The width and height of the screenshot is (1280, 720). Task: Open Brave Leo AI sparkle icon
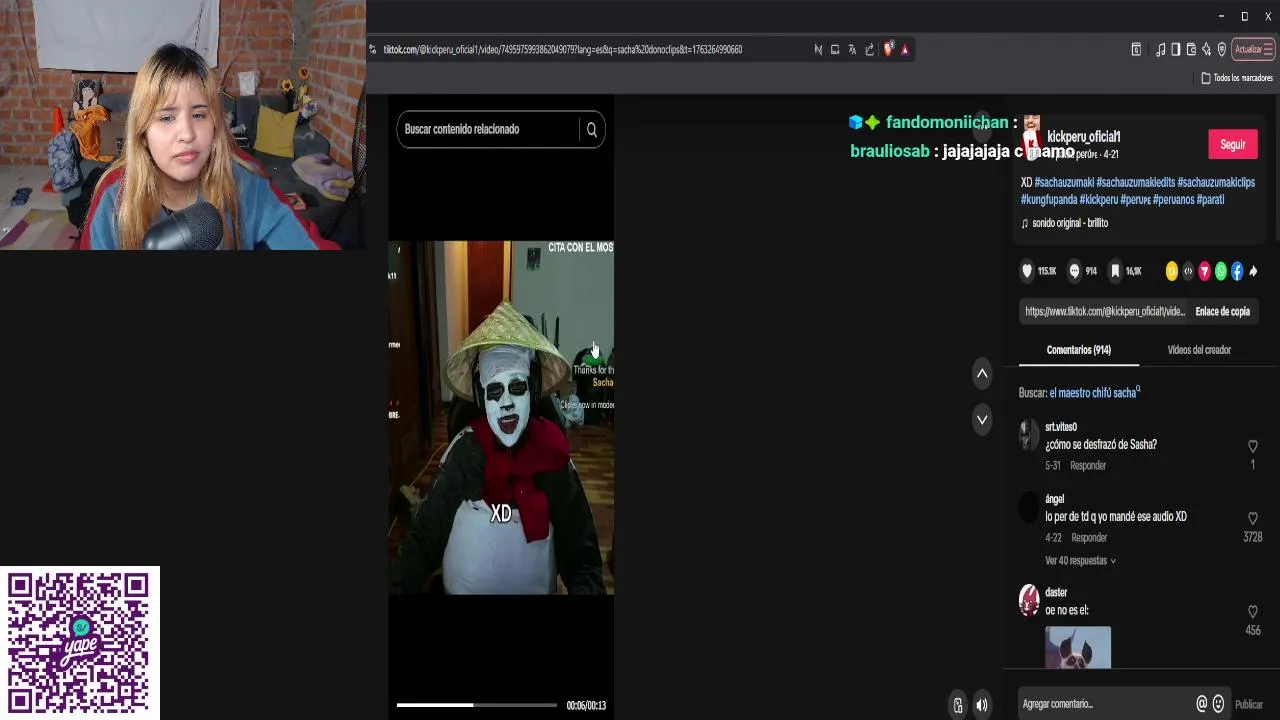click(1206, 49)
